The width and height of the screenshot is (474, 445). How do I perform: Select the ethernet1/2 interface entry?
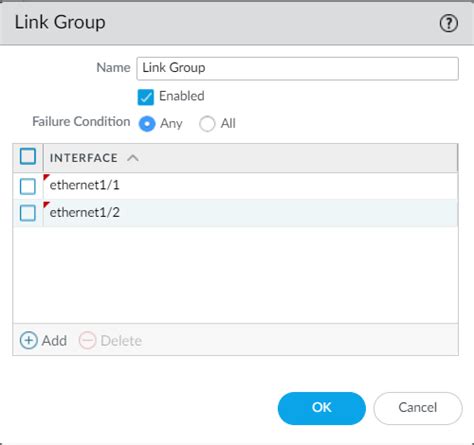(x=85, y=212)
